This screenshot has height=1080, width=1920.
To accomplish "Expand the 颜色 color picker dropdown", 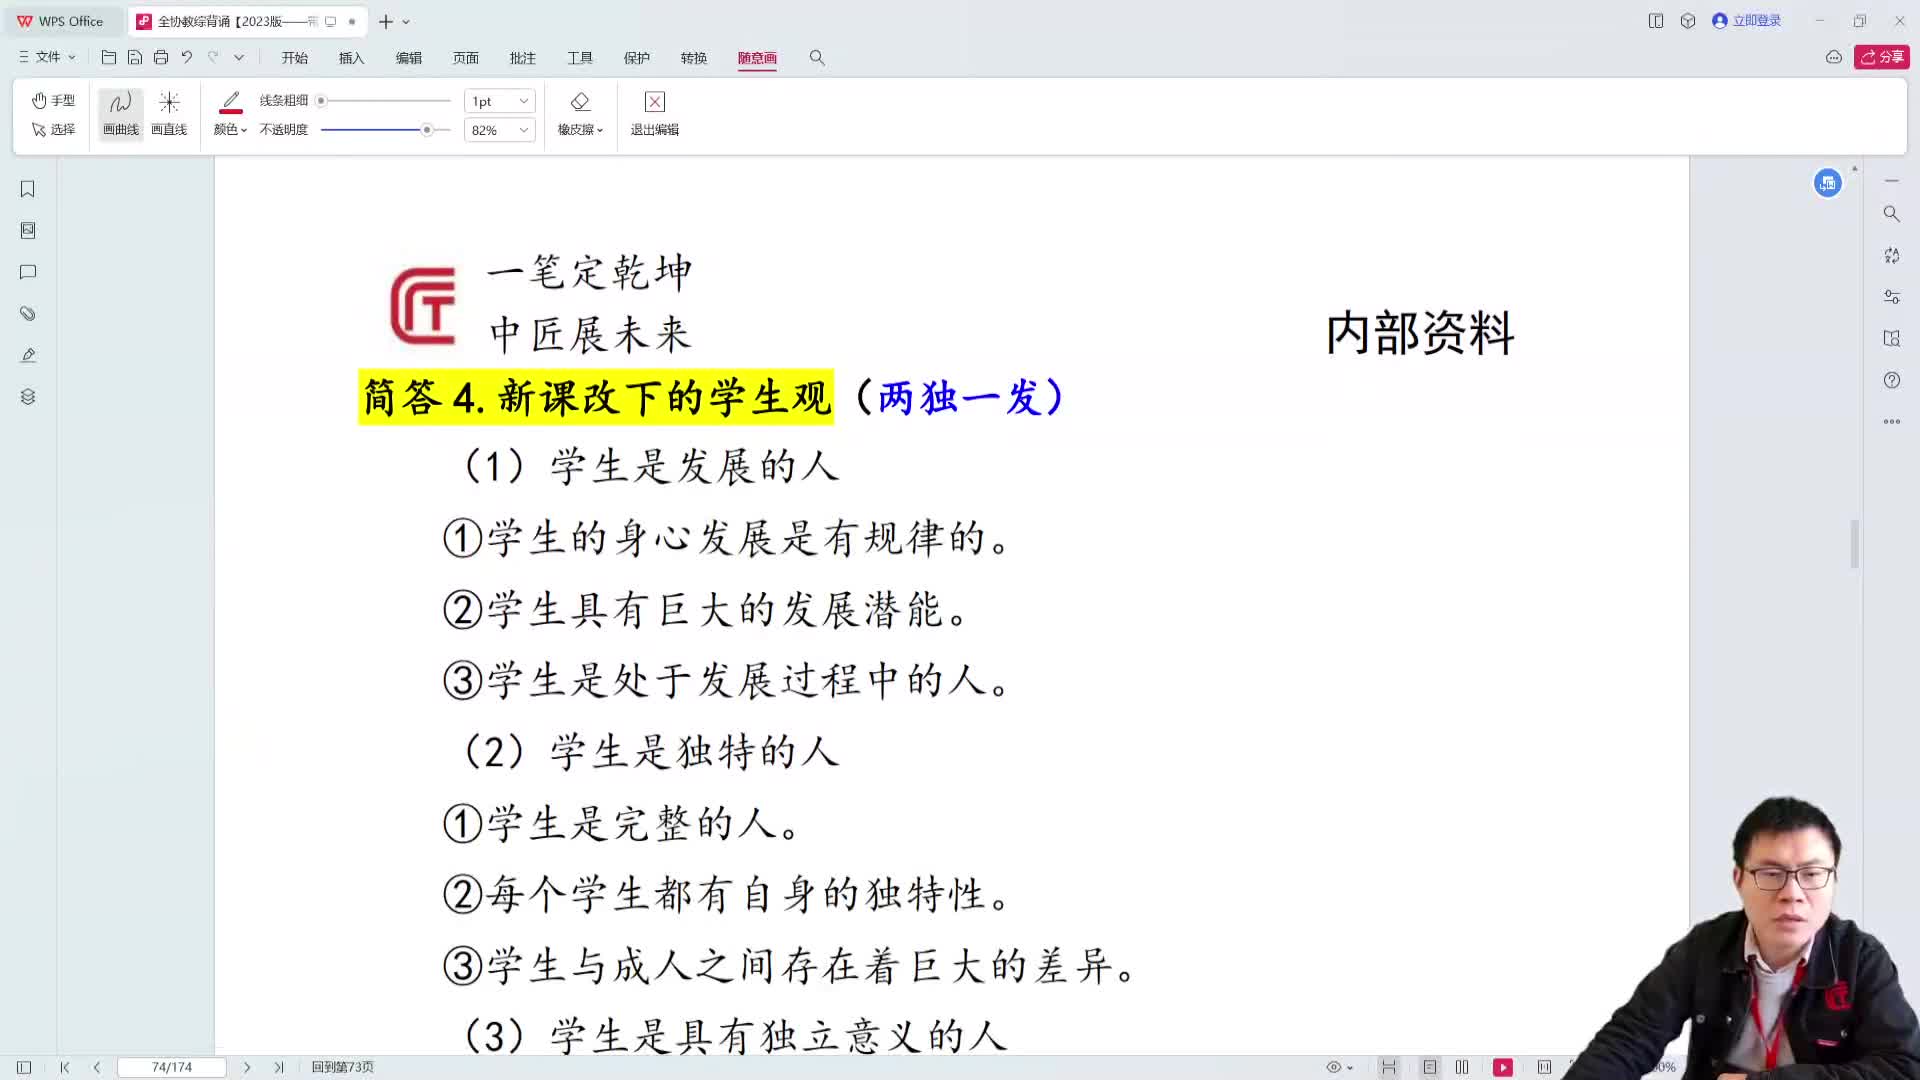I will [x=229, y=129].
